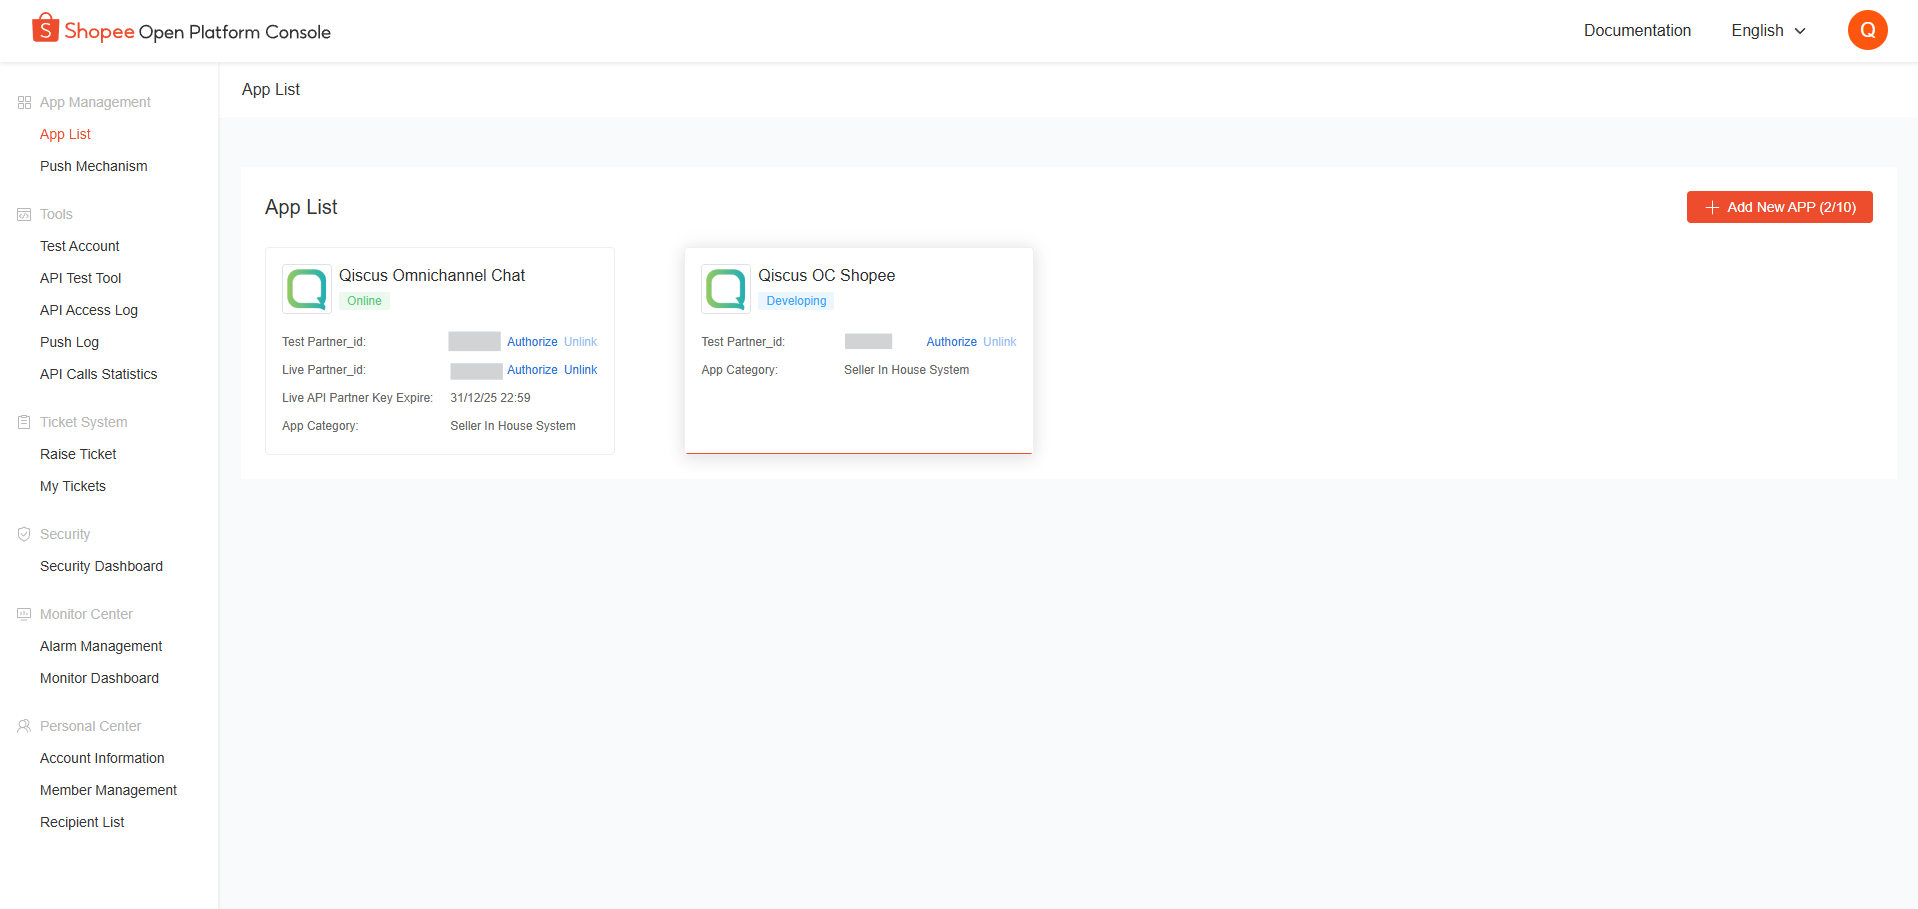The width and height of the screenshot is (1918, 909).
Task: Click Qiscus Omnichannel Chat app logo
Action: pos(307,289)
